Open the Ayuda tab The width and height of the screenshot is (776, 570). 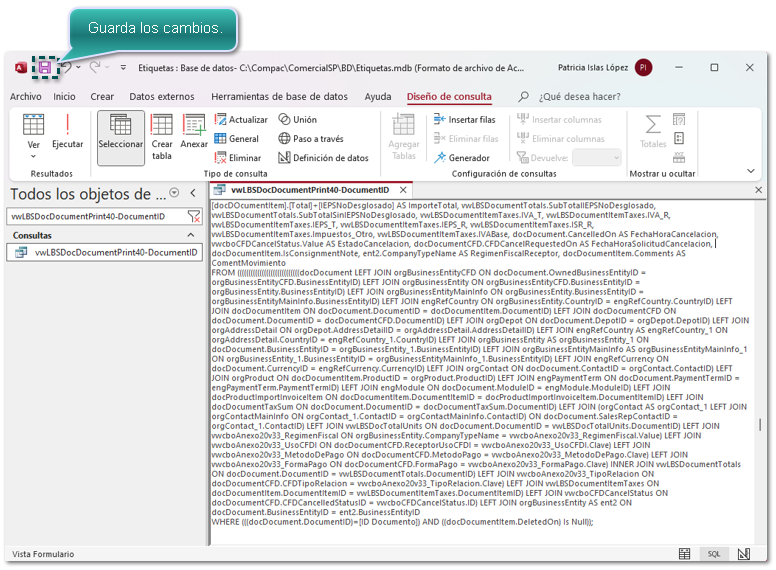378,96
